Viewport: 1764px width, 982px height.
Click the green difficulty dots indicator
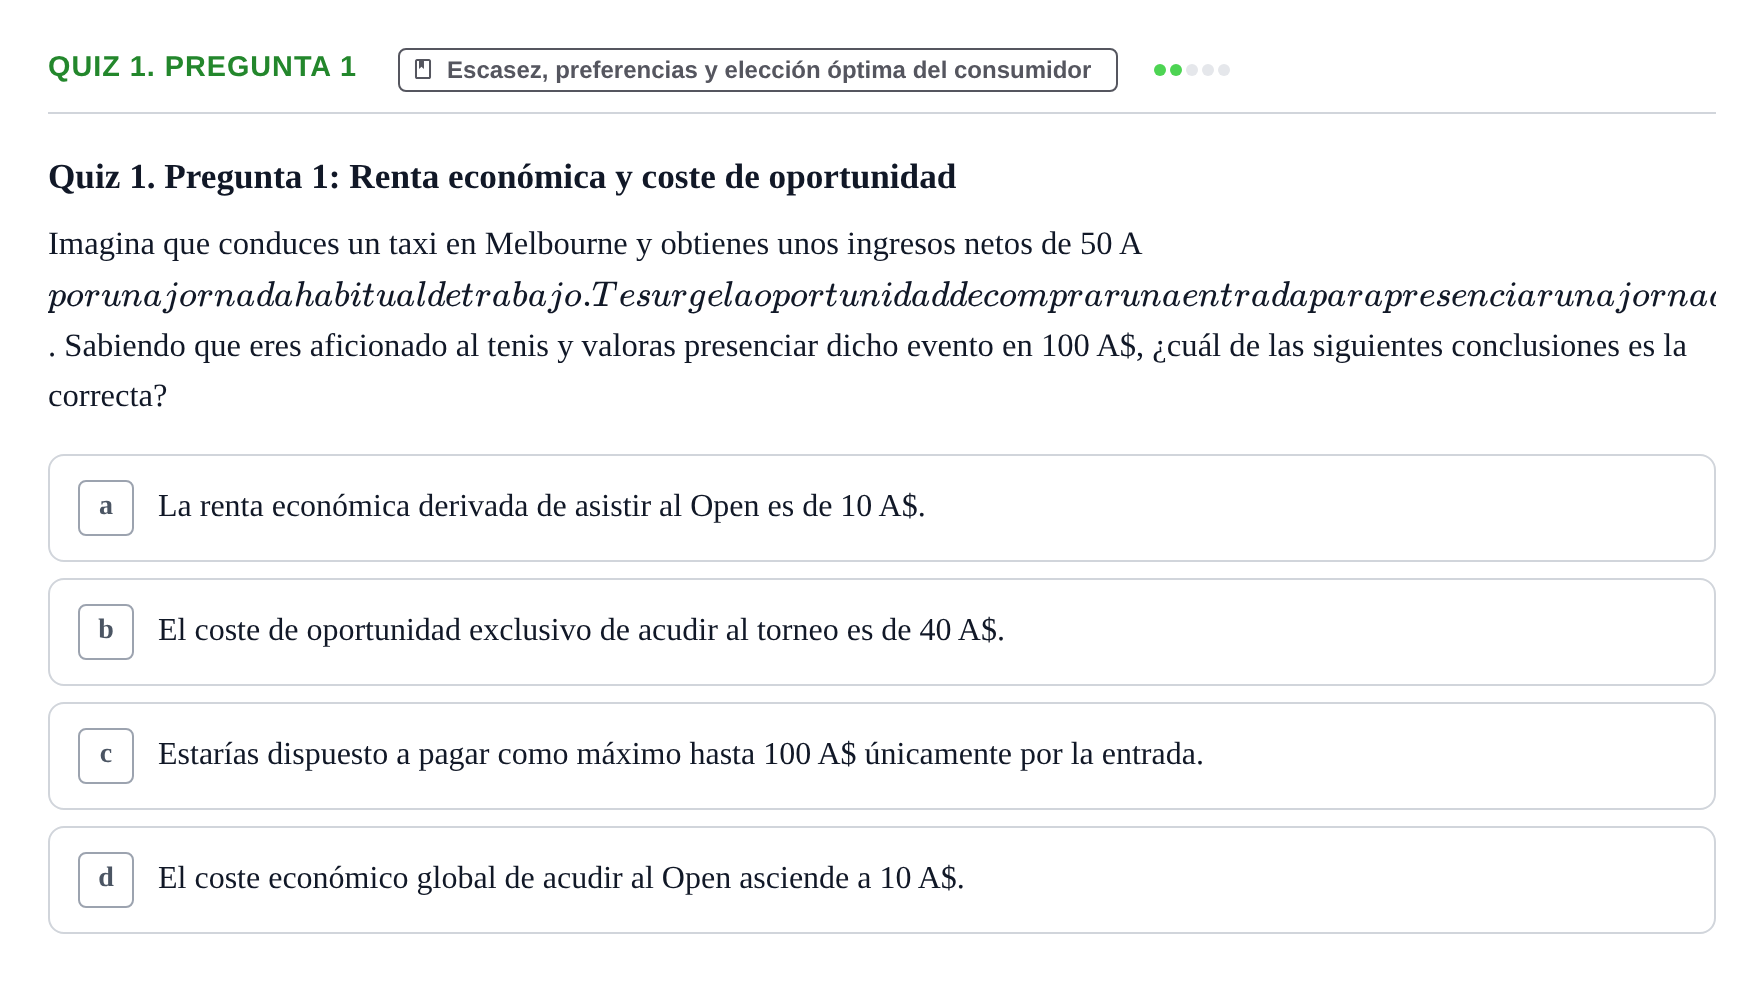[1191, 70]
